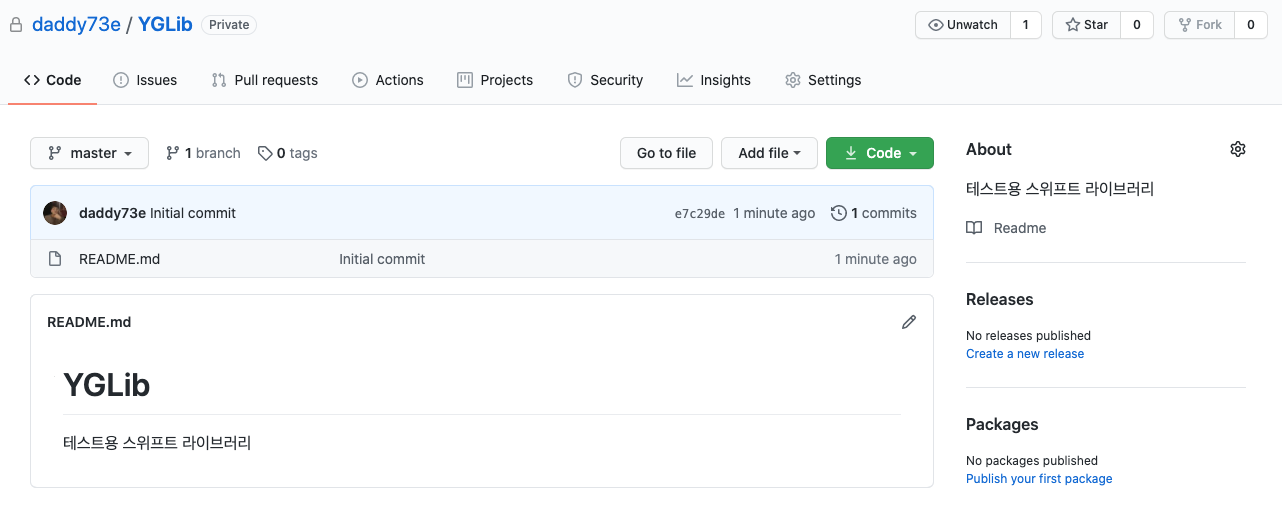Image resolution: width=1282 pixels, height=511 pixels.
Task: Open the green Code download dropdown
Action: coord(880,153)
